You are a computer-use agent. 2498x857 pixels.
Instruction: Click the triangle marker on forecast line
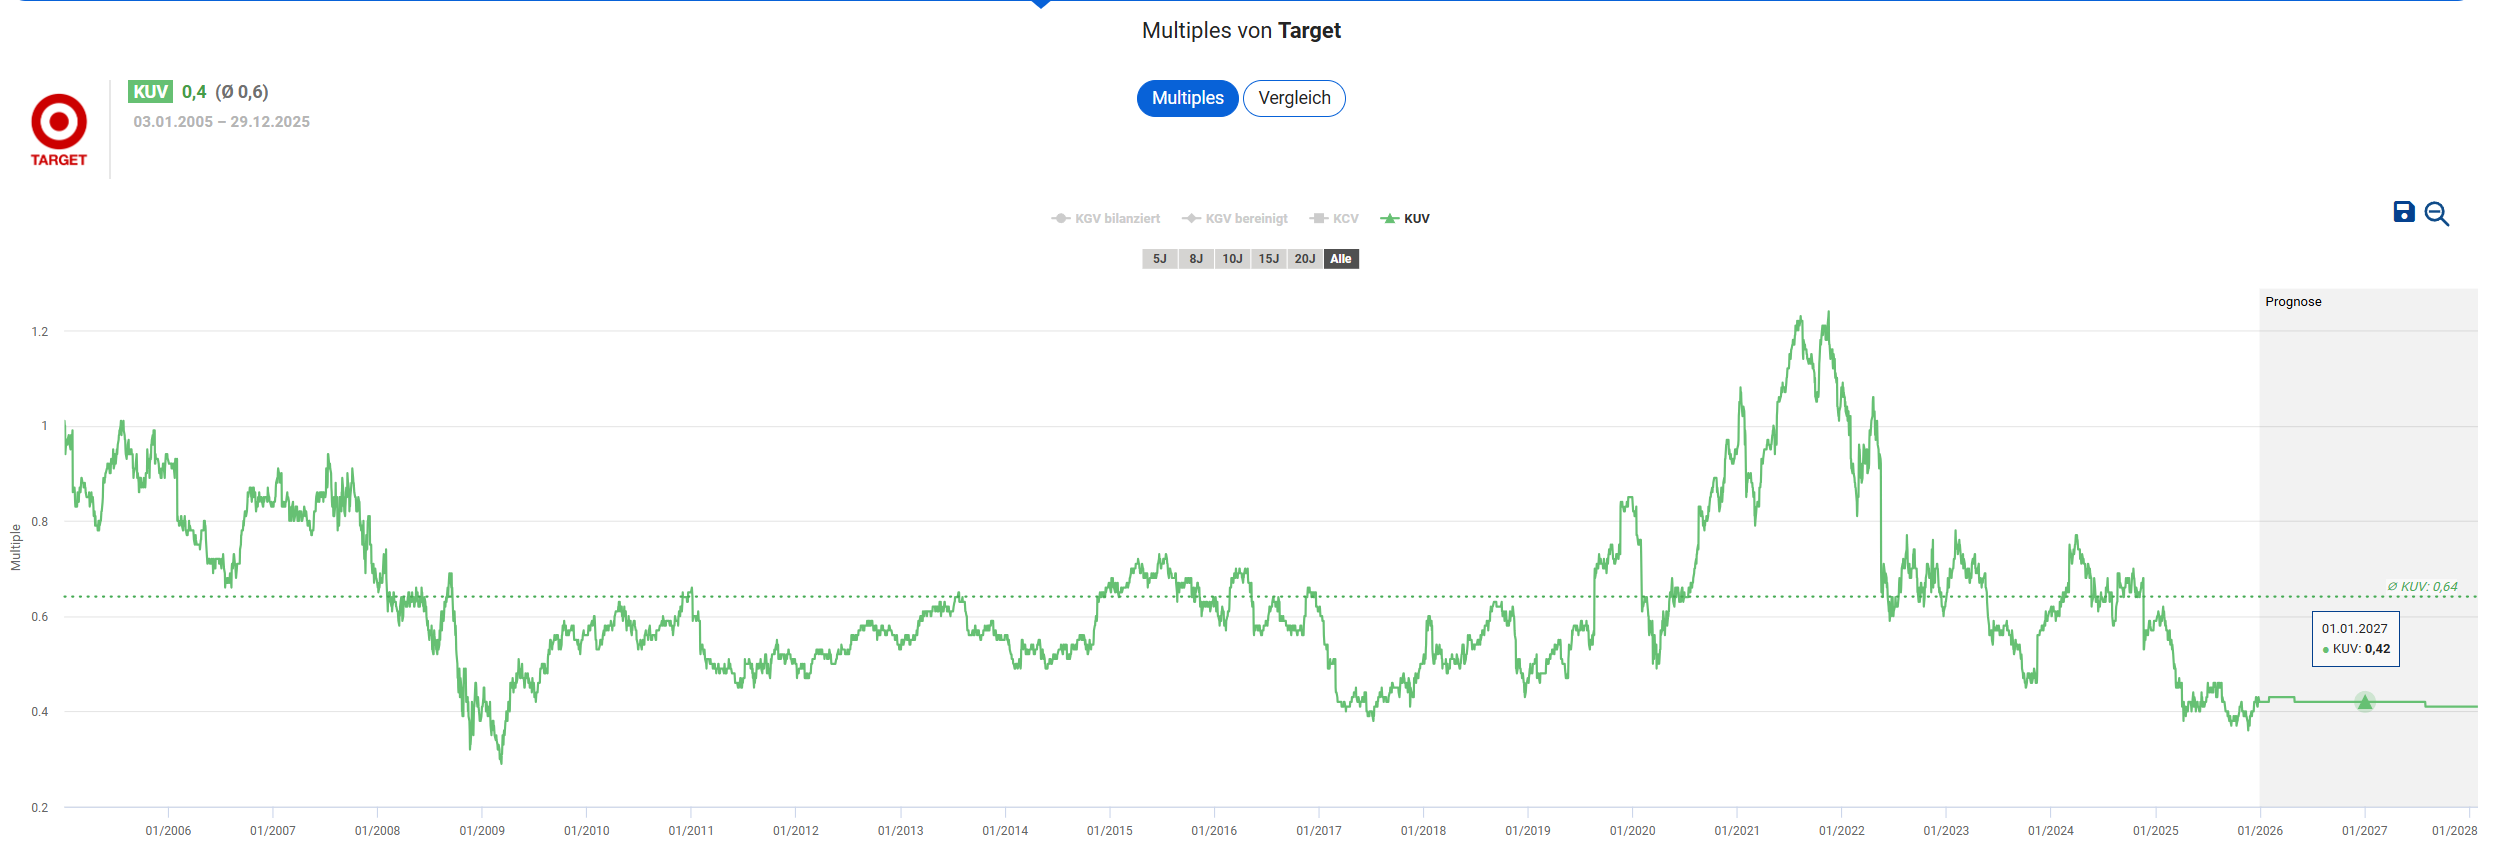[2365, 702]
